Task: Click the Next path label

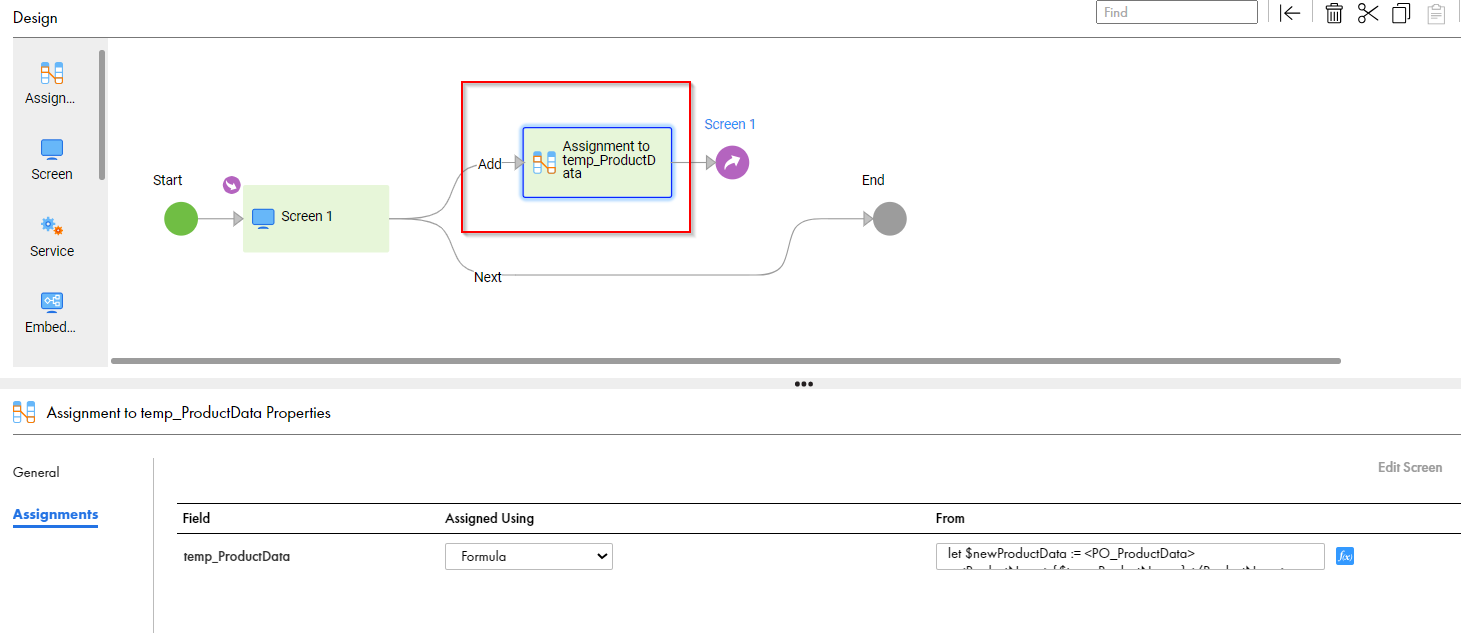Action: [488, 277]
